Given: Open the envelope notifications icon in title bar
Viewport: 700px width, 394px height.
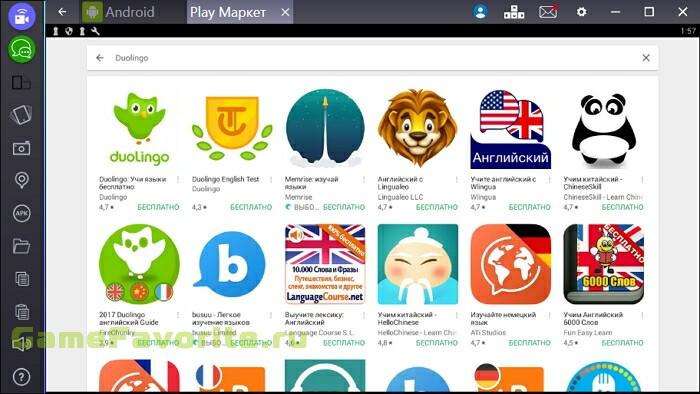Looking at the screenshot, I should (548, 12).
